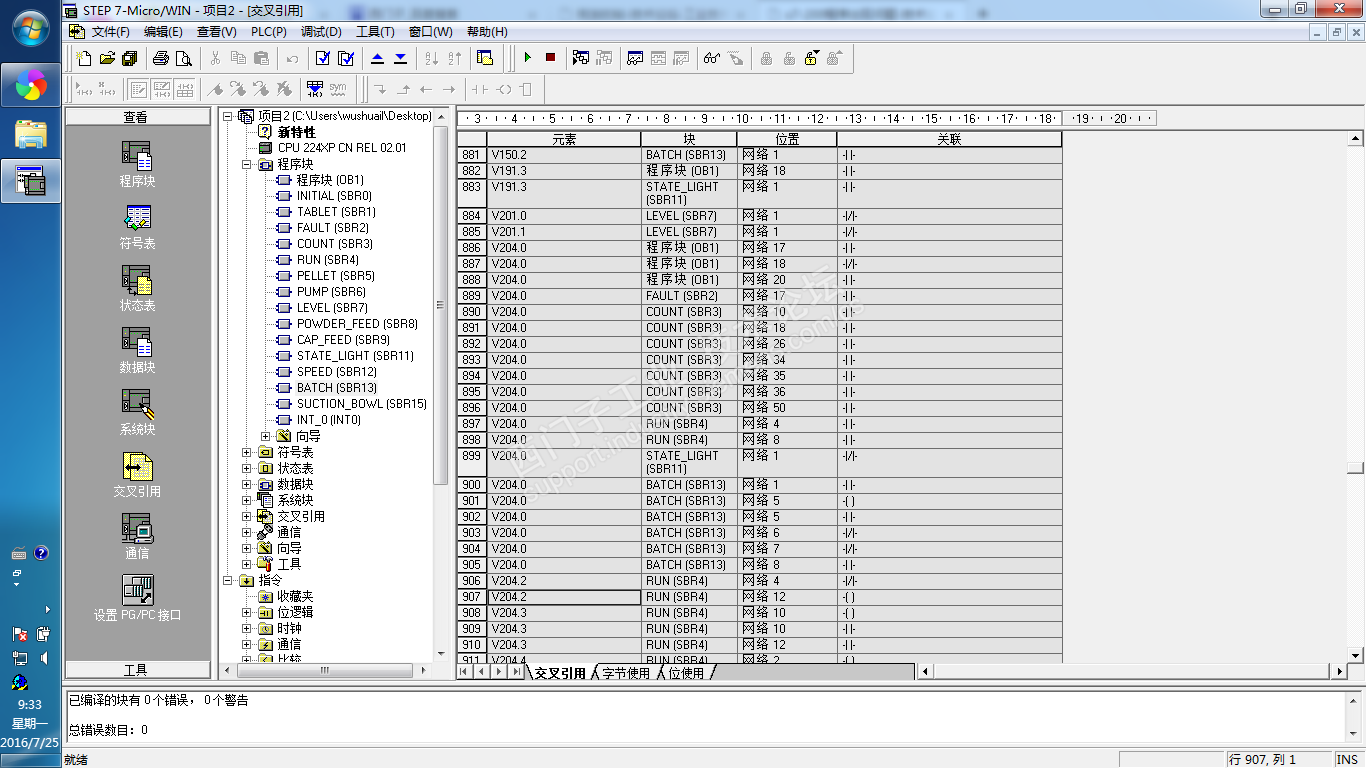Click the 9:33 clock in the taskbar
Viewport: 1366px width, 768px height.
(30, 705)
